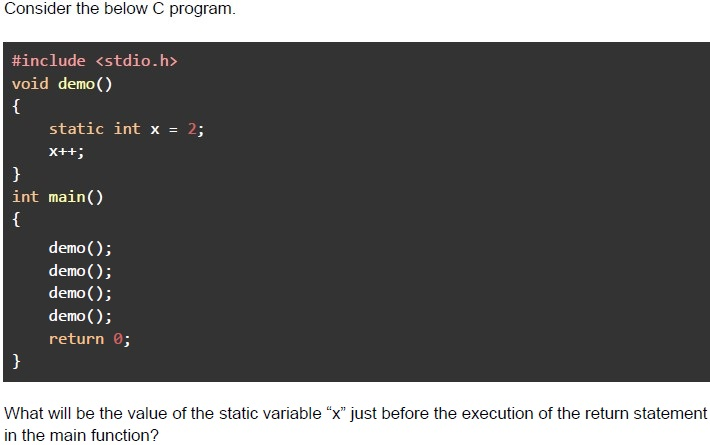Click the 'void' keyword before demo

pyautogui.click(x=30, y=84)
